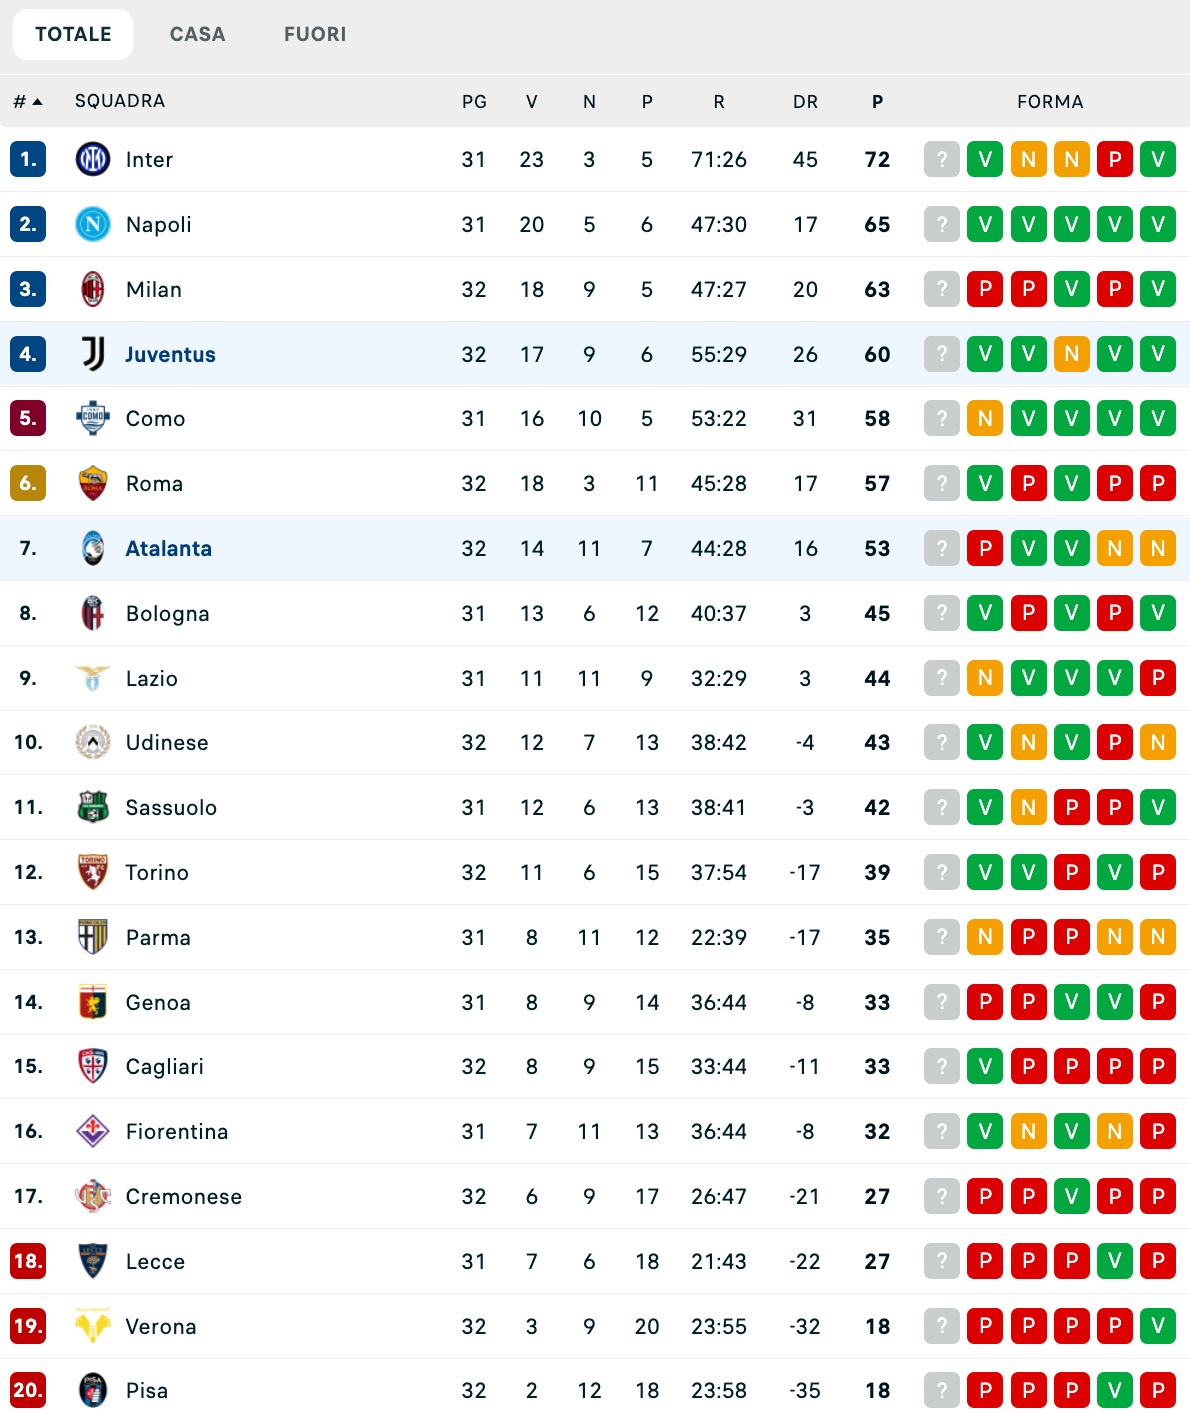Image resolution: width=1190 pixels, height=1414 pixels.
Task: Click the Lecce club crest icon
Action: [93, 1261]
